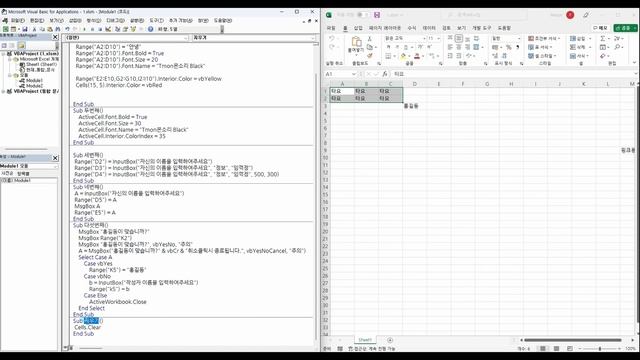640x360 pixels.
Task: Click the Undo arrow in Excel ribbon
Action: click(x=331, y=38)
